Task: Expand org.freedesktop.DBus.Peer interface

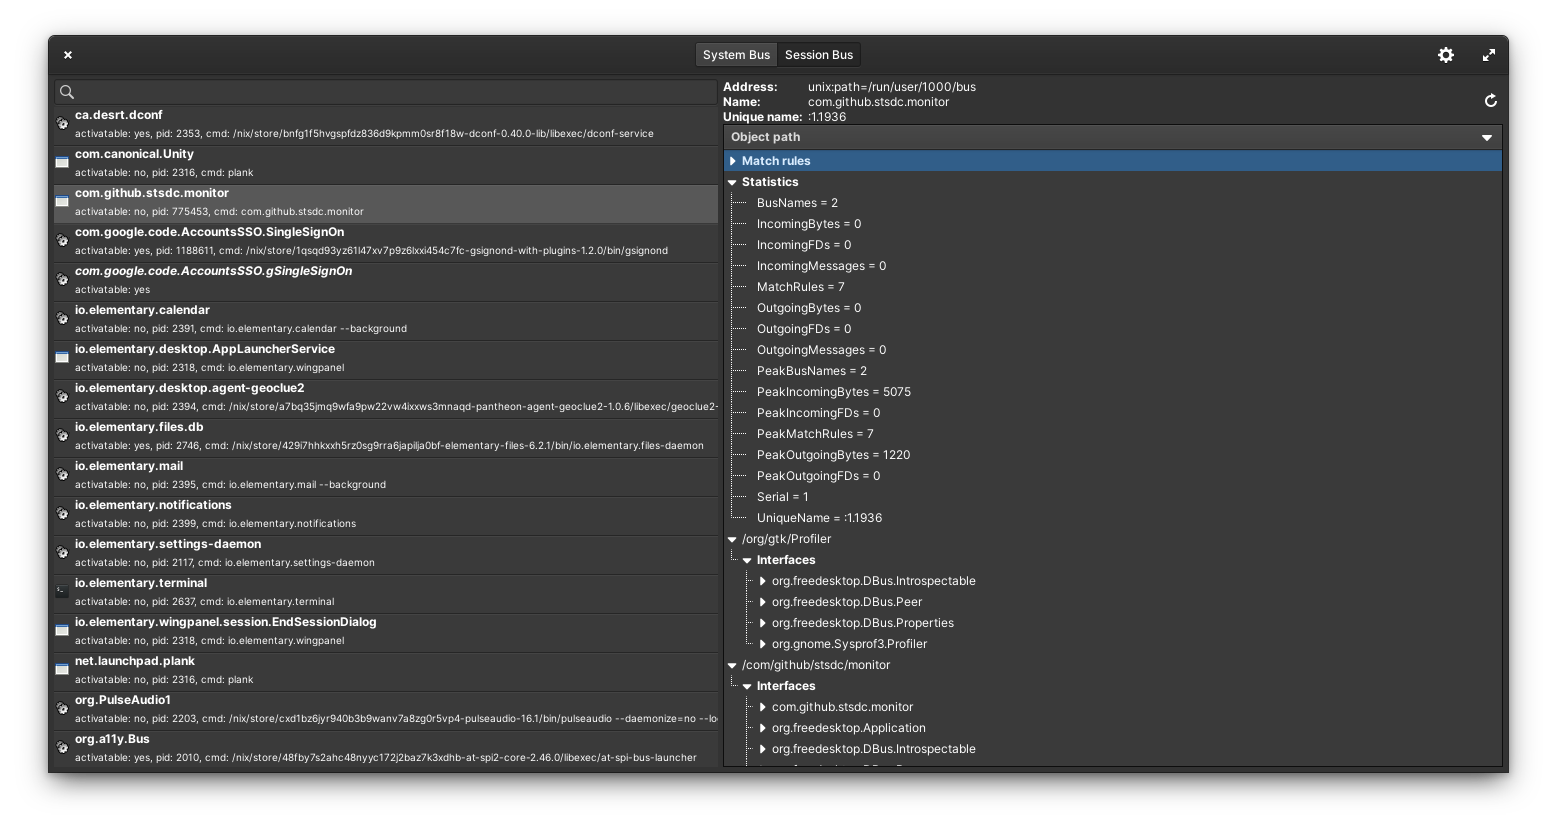Action: pos(763,602)
